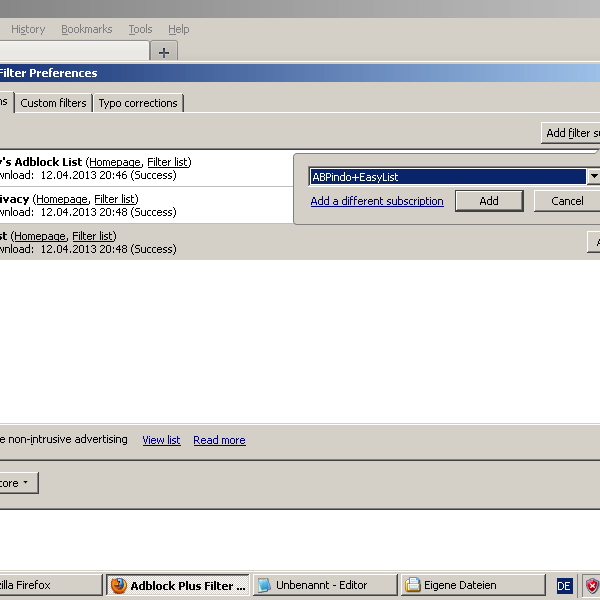Open Homepage link for Adblock List
The width and height of the screenshot is (600, 600).
(115, 162)
